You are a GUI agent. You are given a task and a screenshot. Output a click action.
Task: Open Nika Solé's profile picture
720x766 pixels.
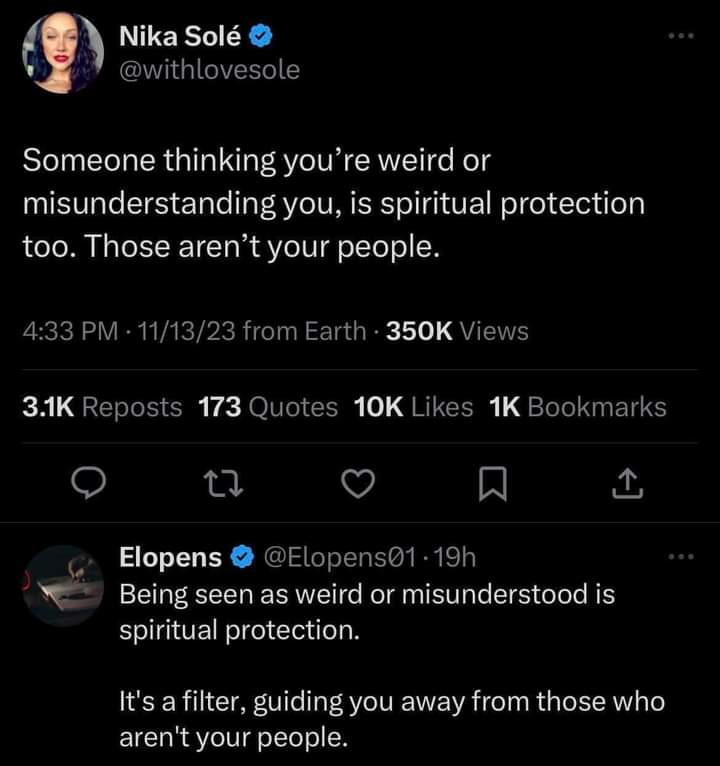tap(62, 55)
